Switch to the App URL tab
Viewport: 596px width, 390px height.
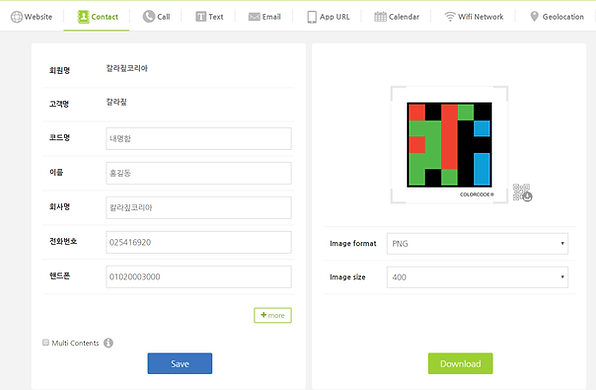pos(328,17)
